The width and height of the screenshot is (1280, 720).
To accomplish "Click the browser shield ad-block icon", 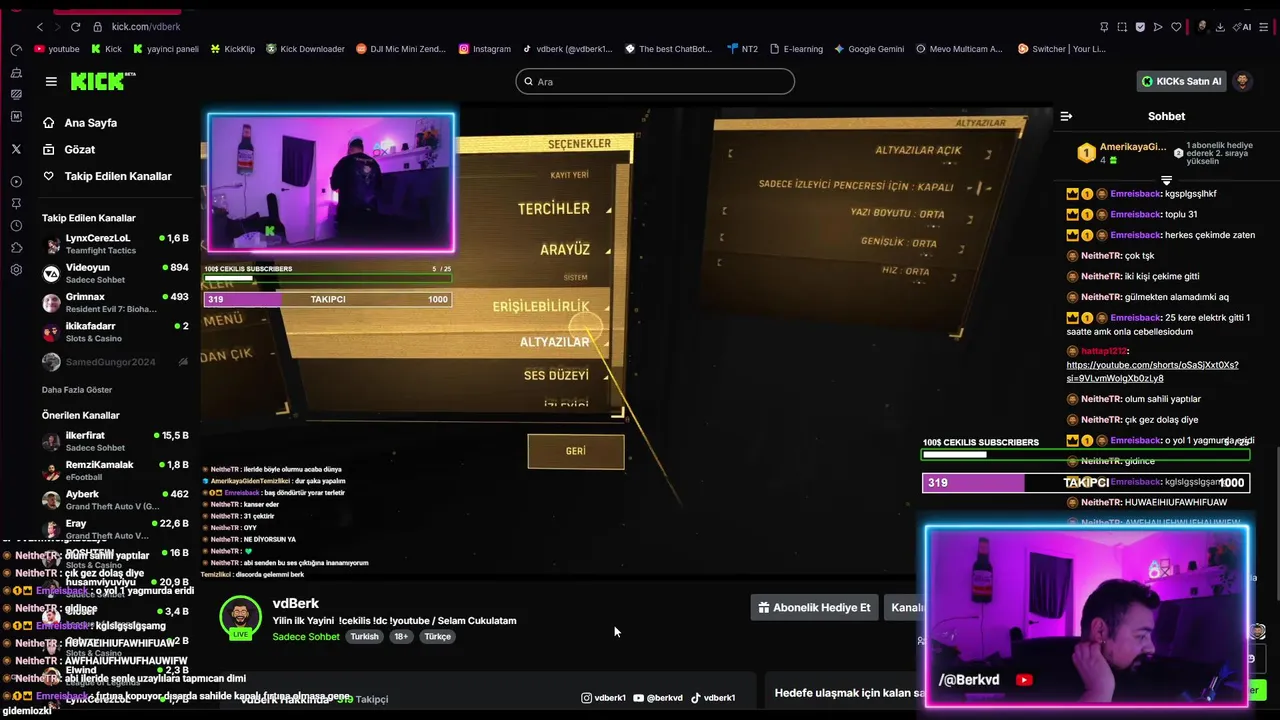I will click(x=1140, y=27).
